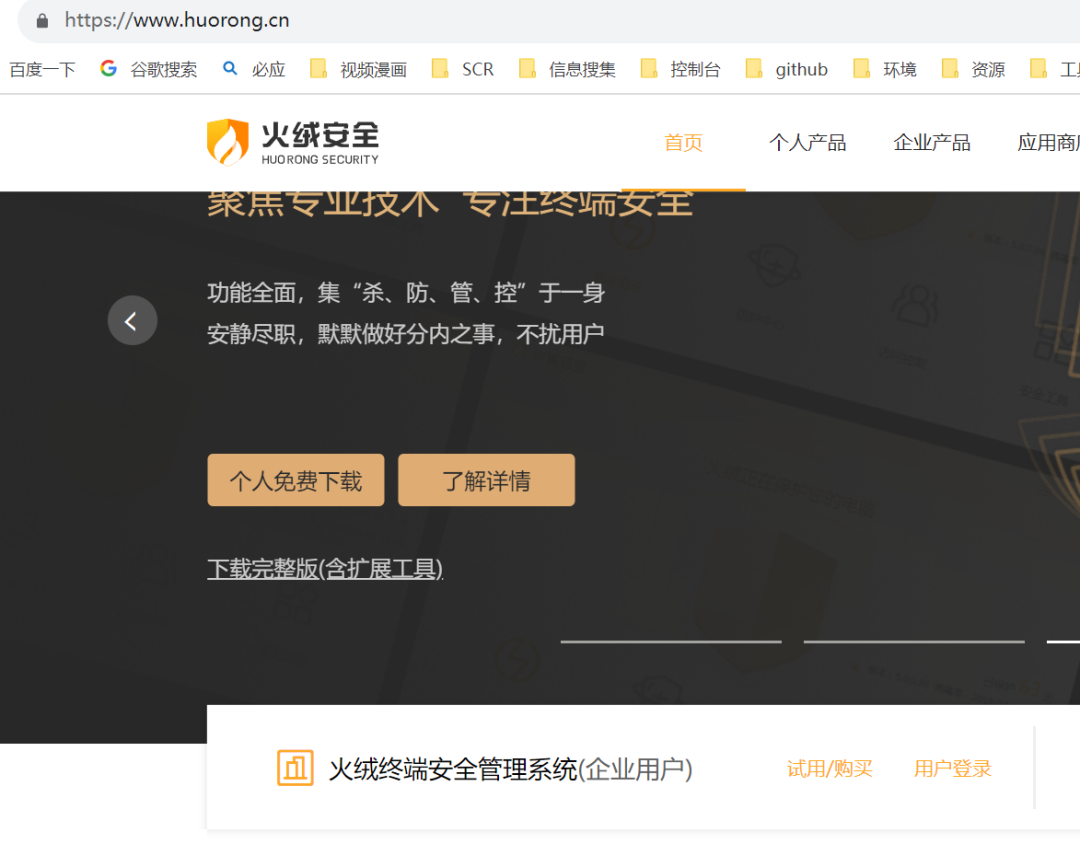Click the previous-slide arrow on the banner

coord(133,321)
